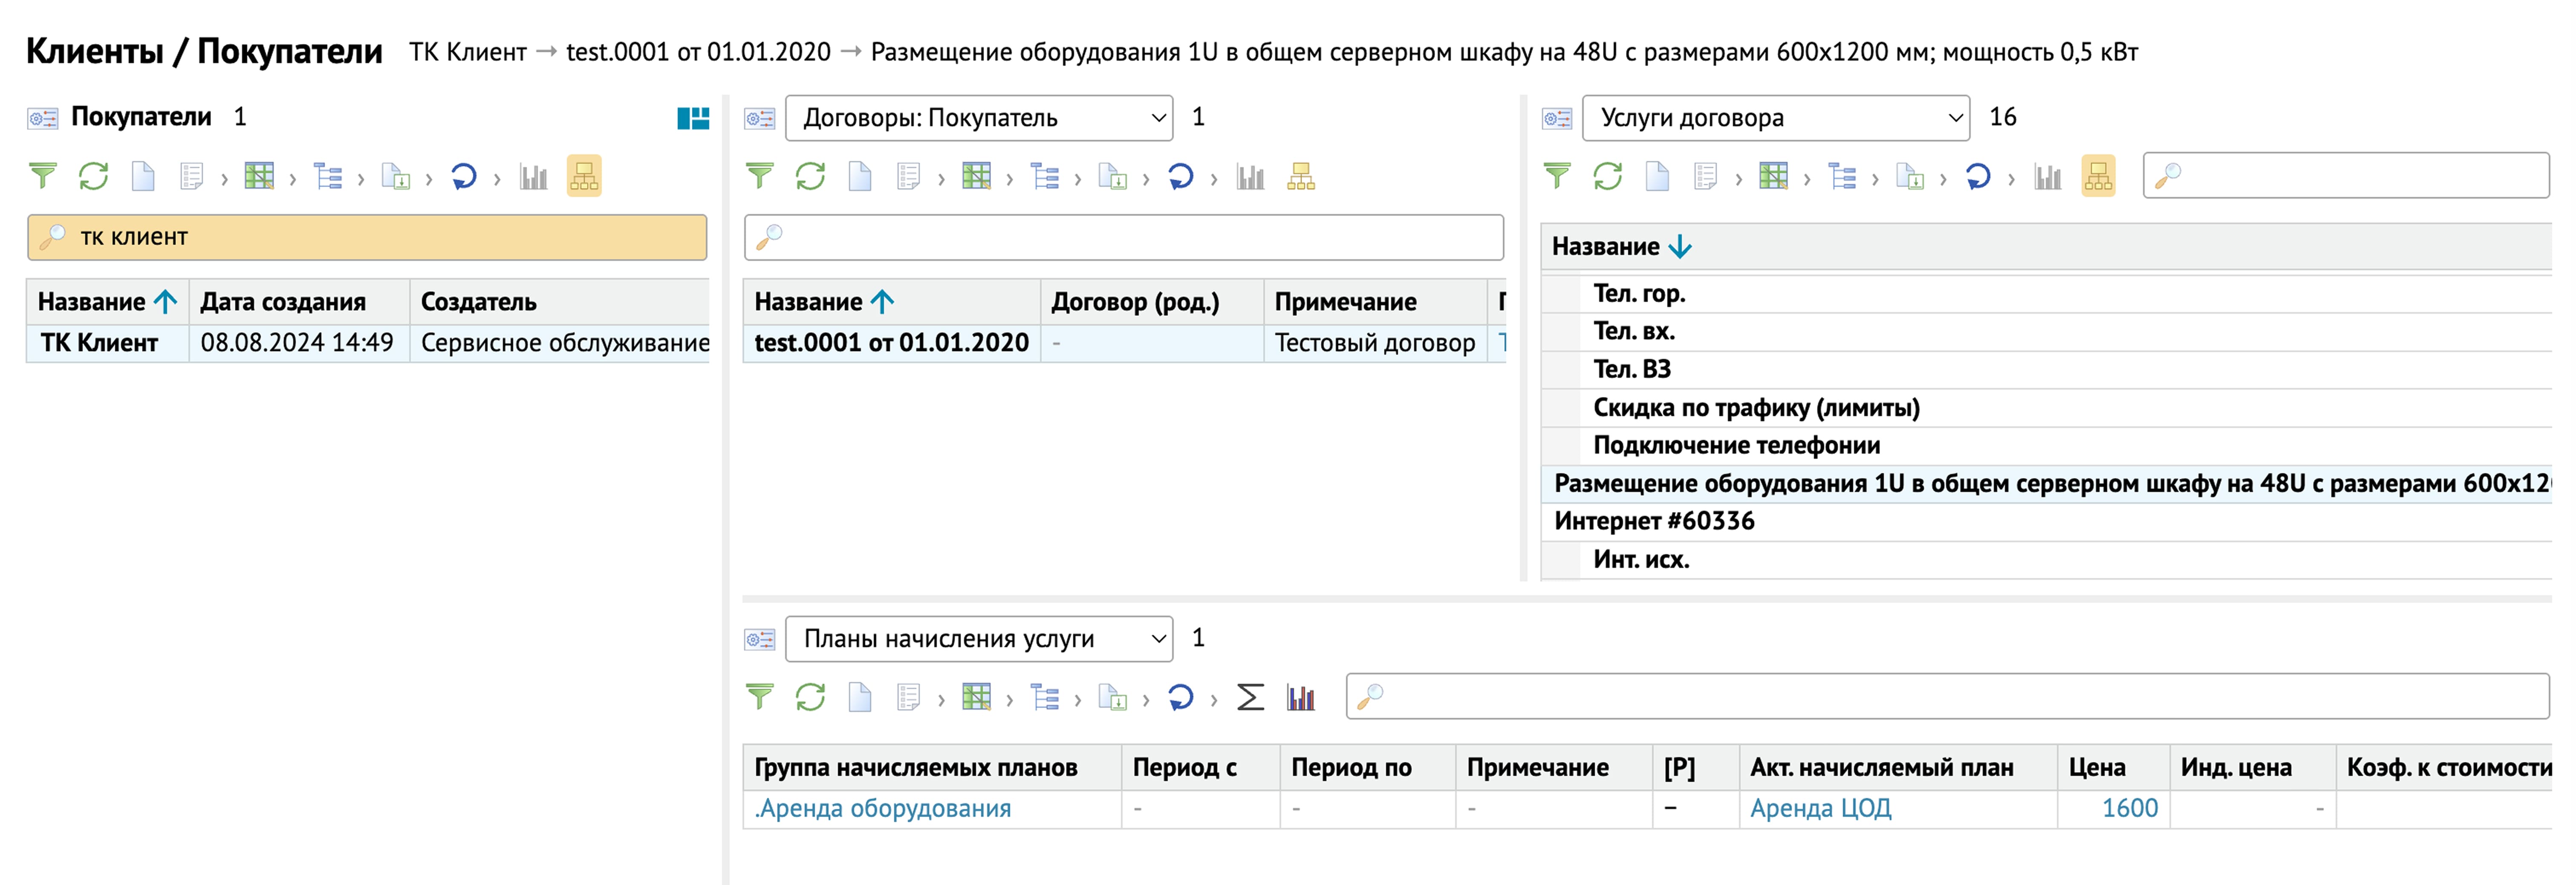Viewport: 2576px width, 885px height.
Task: Click ТК Клиент in the breadcrumb
Action: (x=468, y=52)
